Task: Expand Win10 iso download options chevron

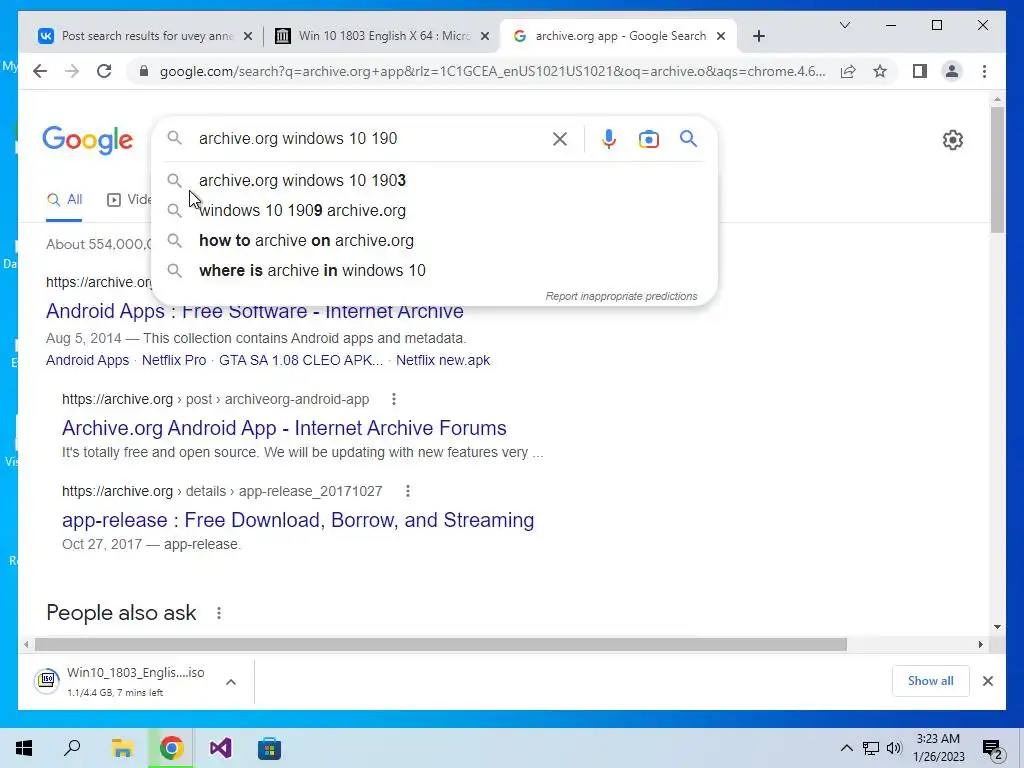Action: 231,682
